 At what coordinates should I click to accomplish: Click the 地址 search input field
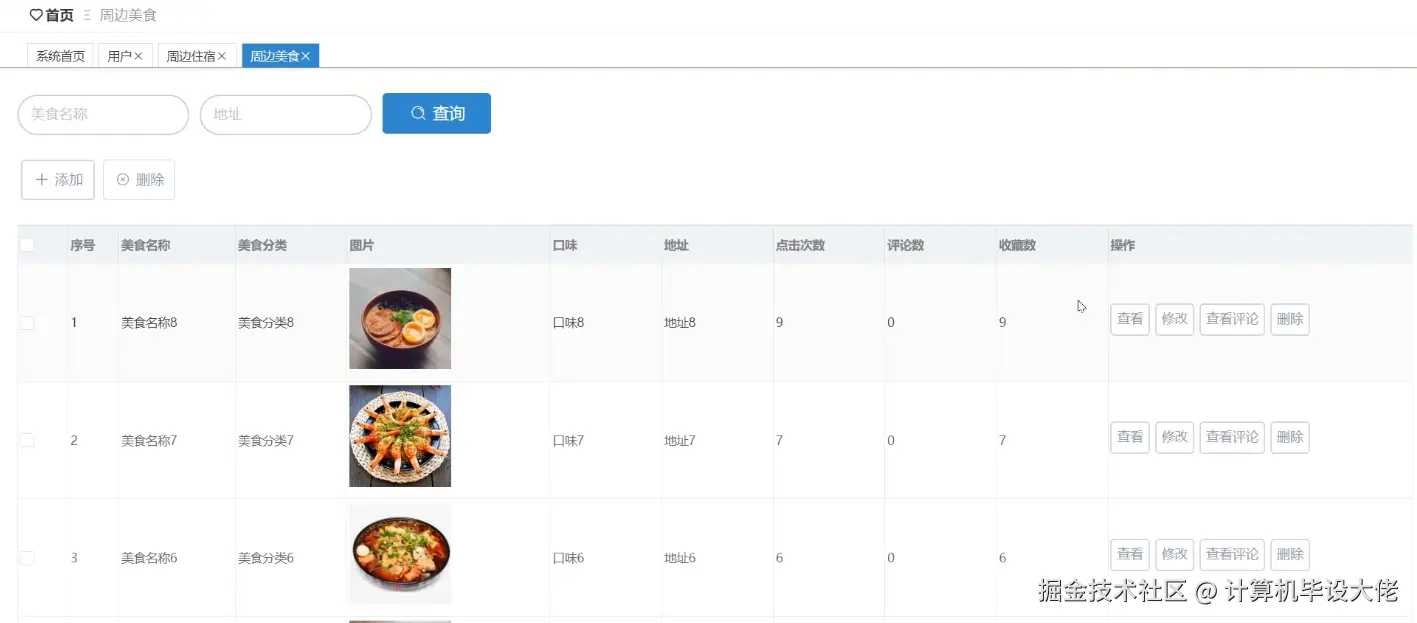pos(285,114)
